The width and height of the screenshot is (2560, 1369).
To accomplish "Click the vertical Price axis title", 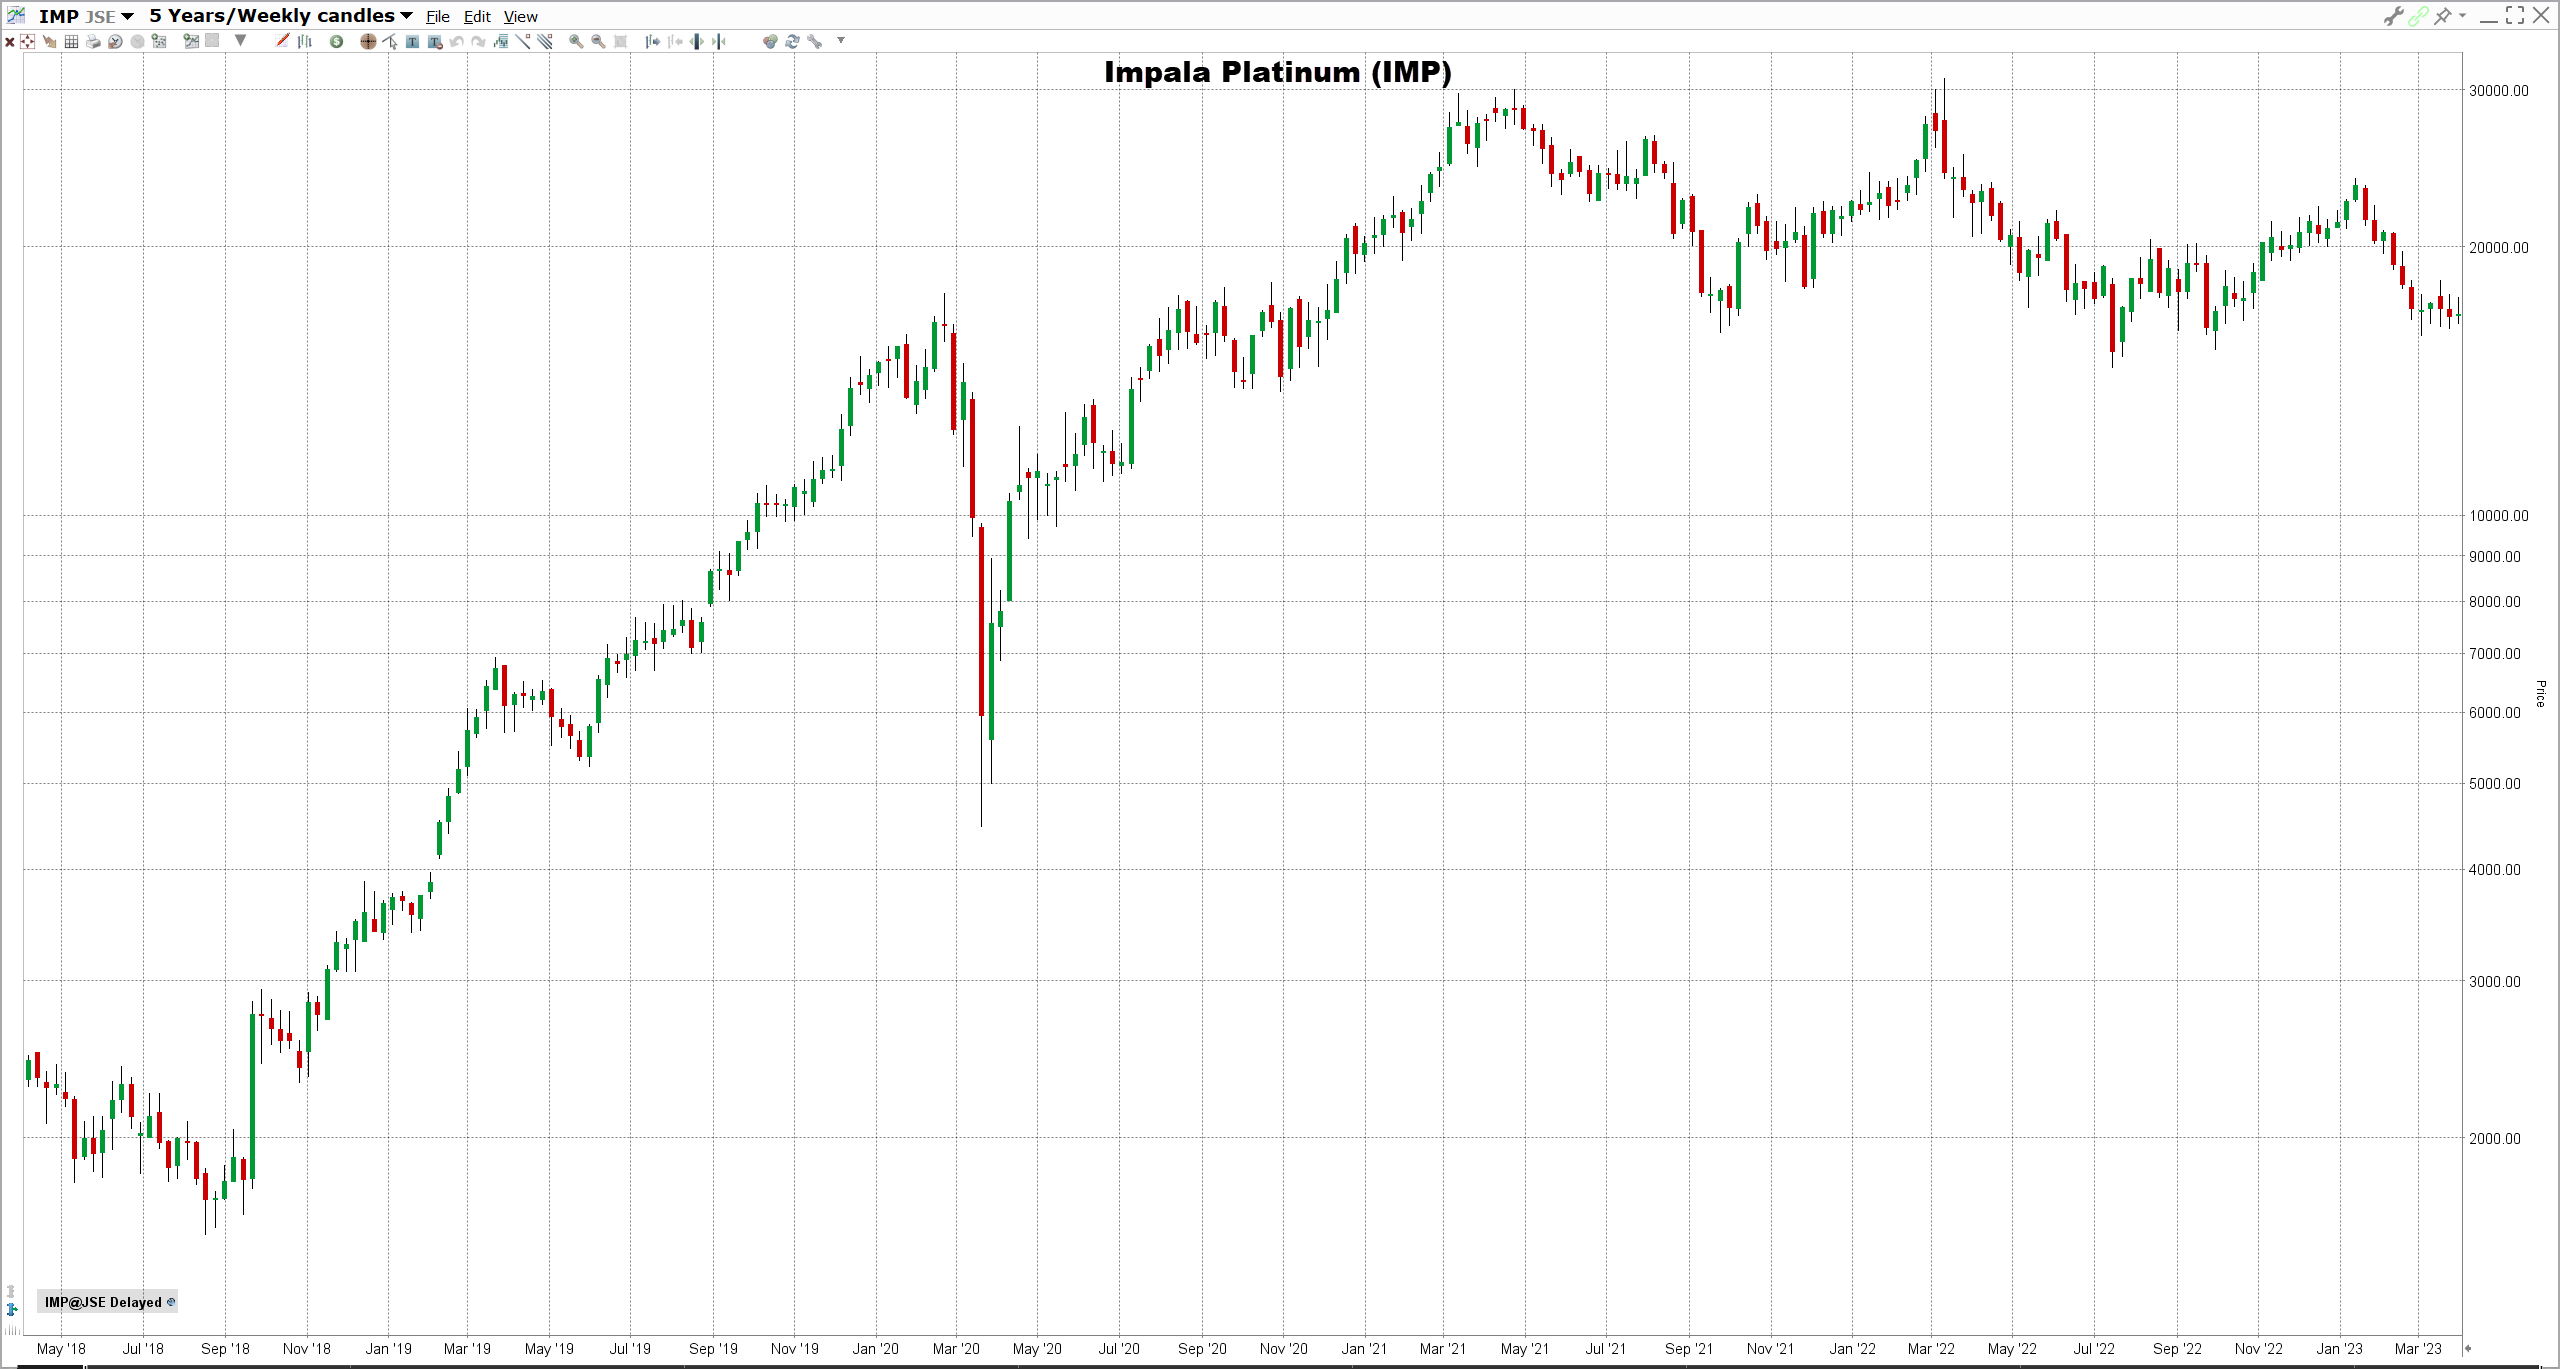I will [x=2540, y=693].
